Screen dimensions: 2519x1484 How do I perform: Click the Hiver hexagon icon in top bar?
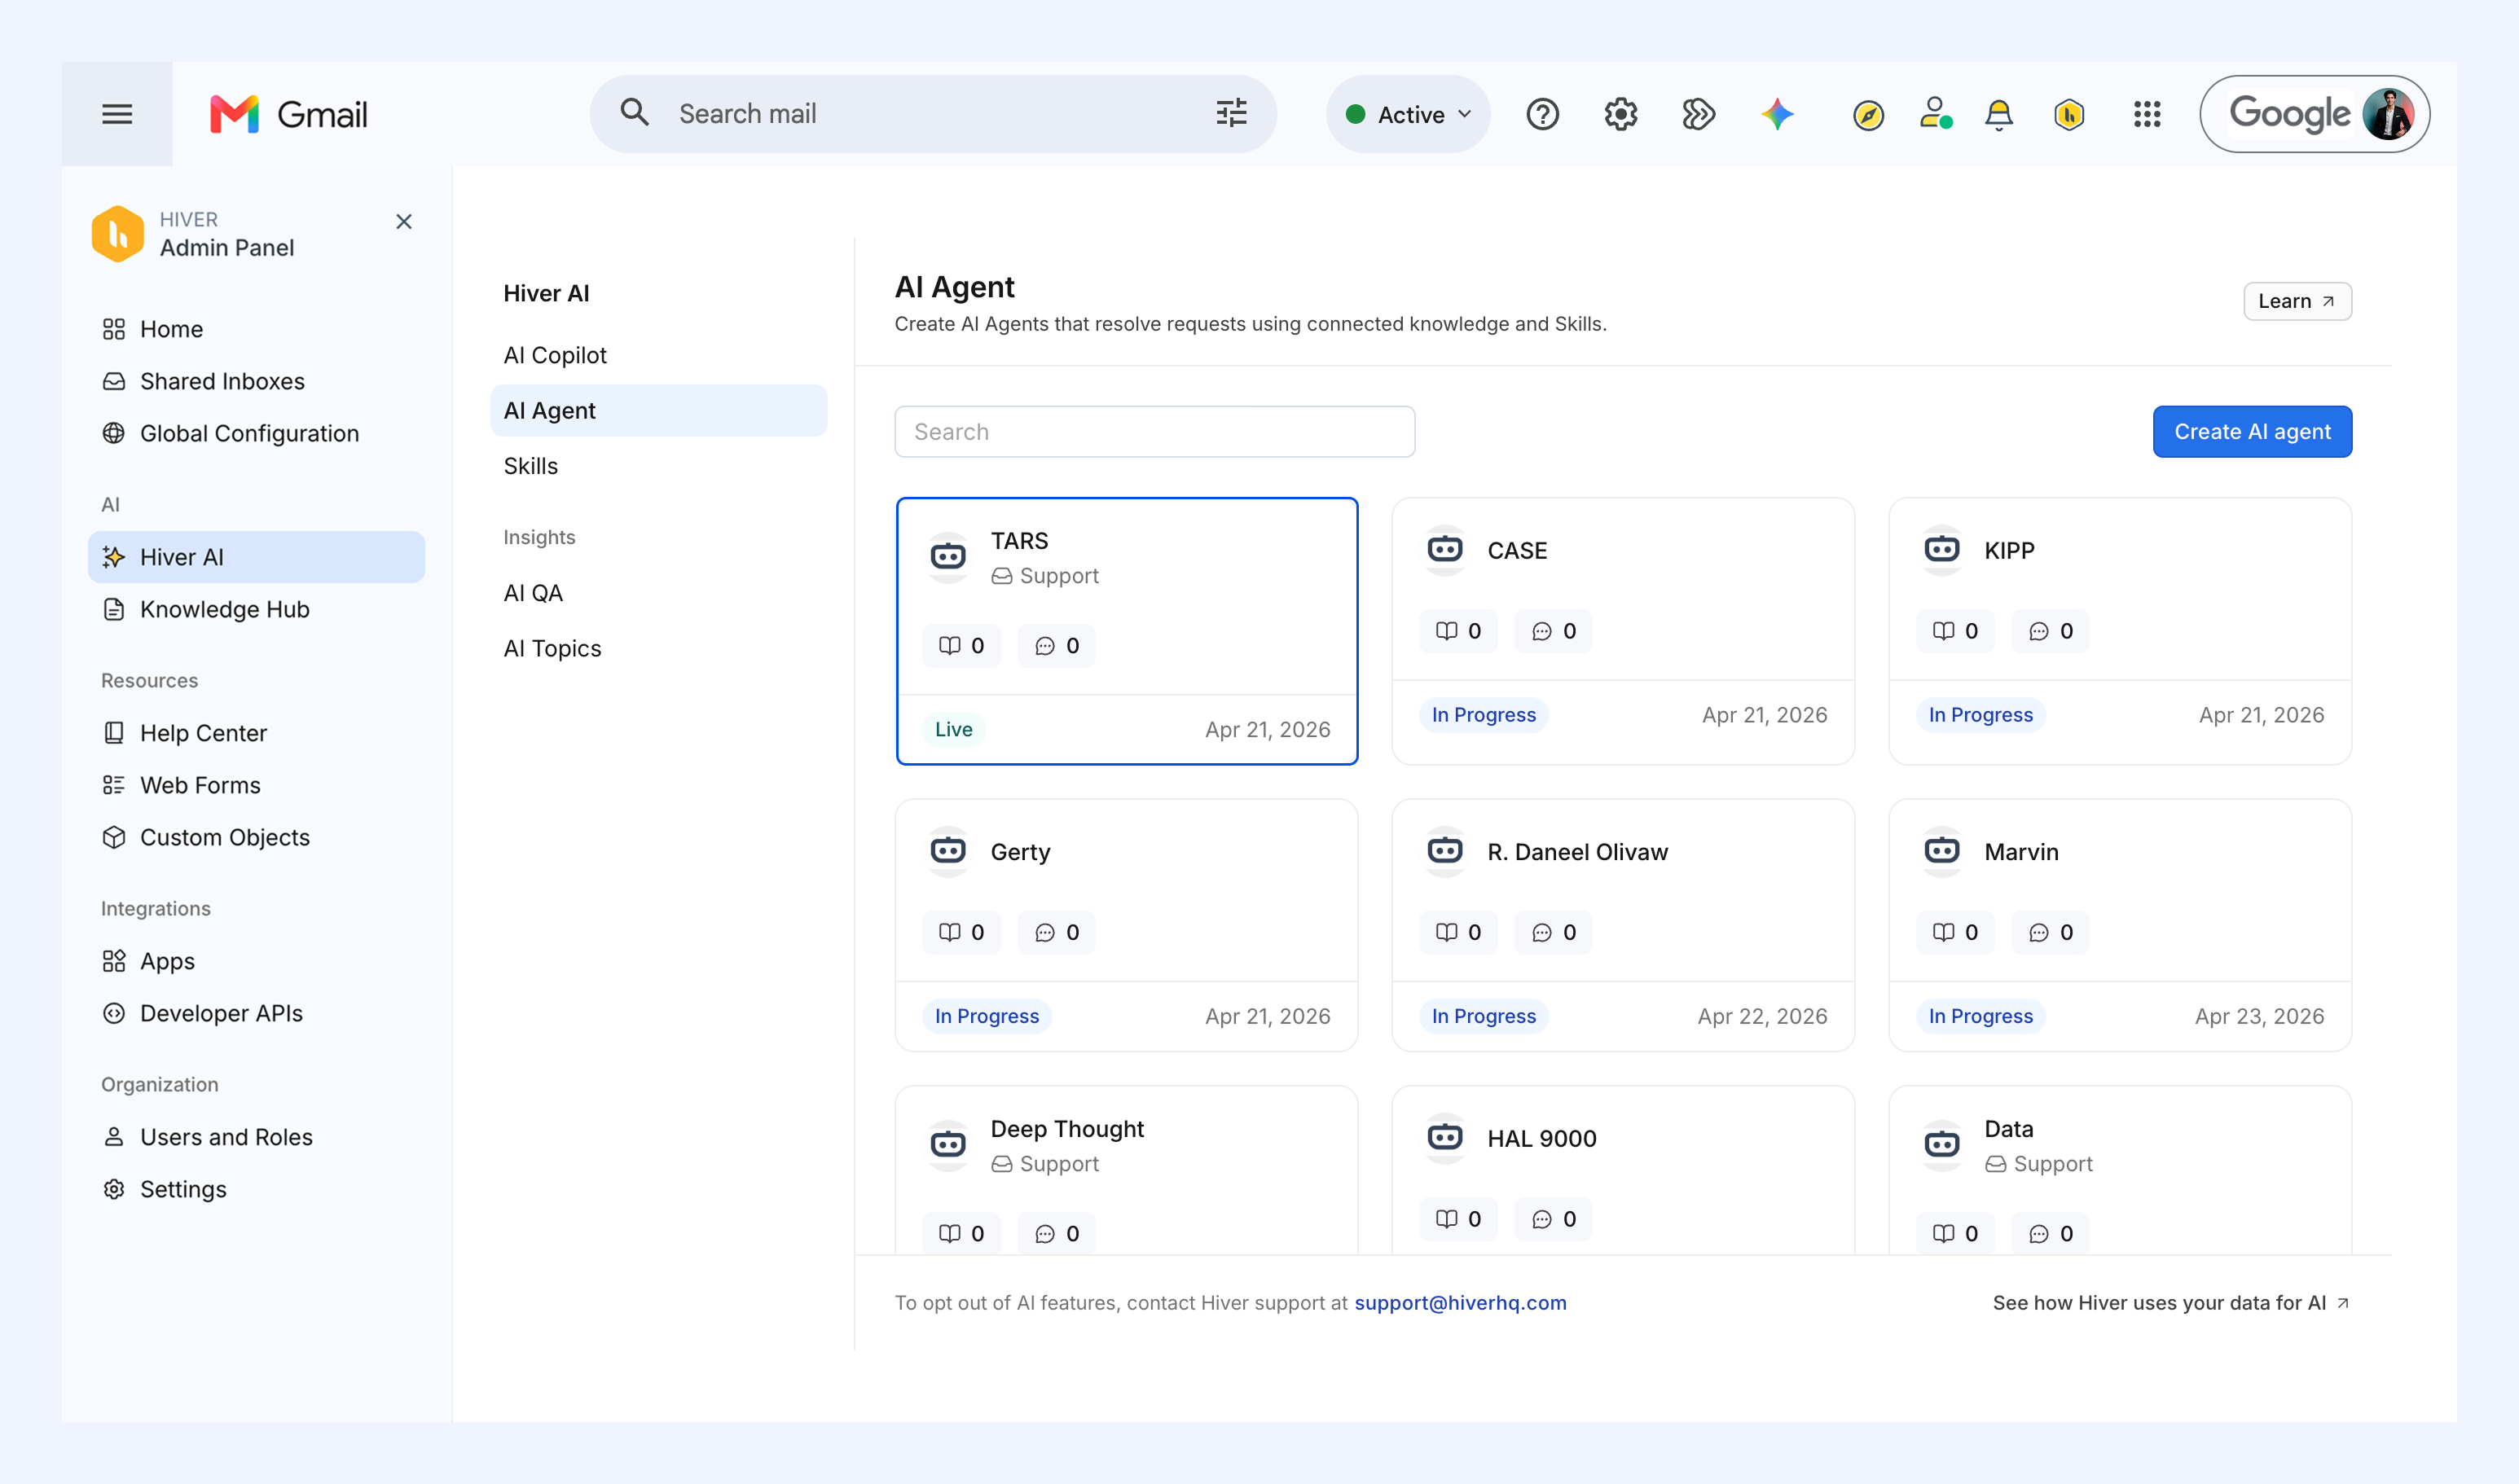tap(2068, 115)
